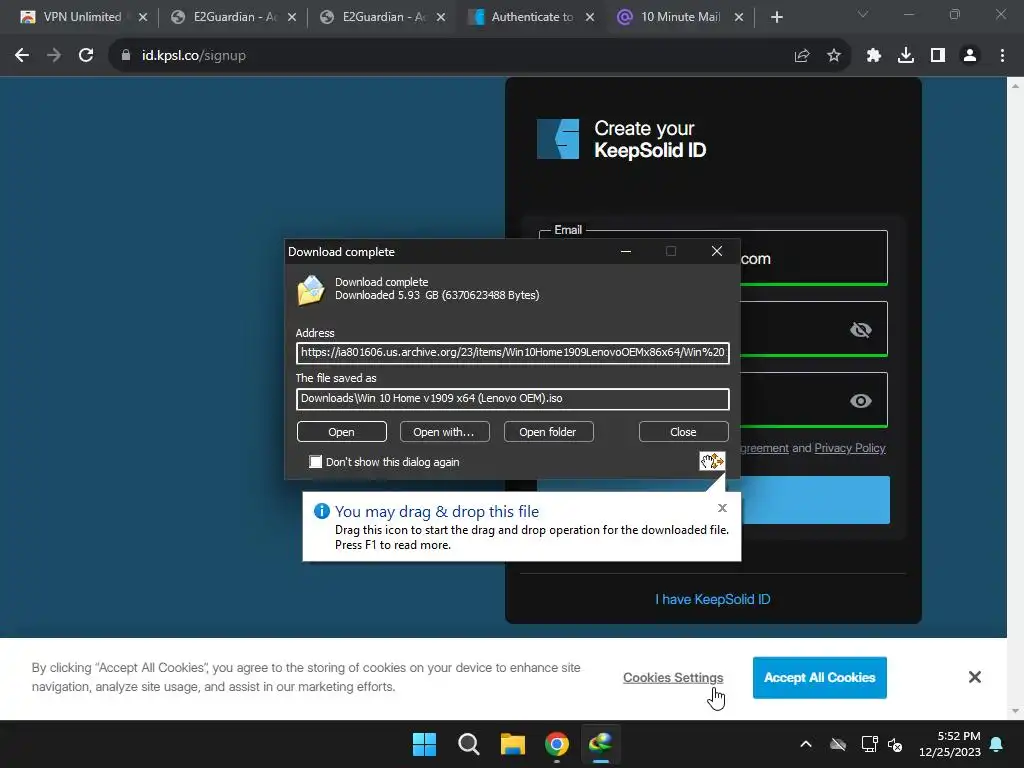Open a new browser tab
This screenshot has width=1024, height=768.
[x=776, y=18]
